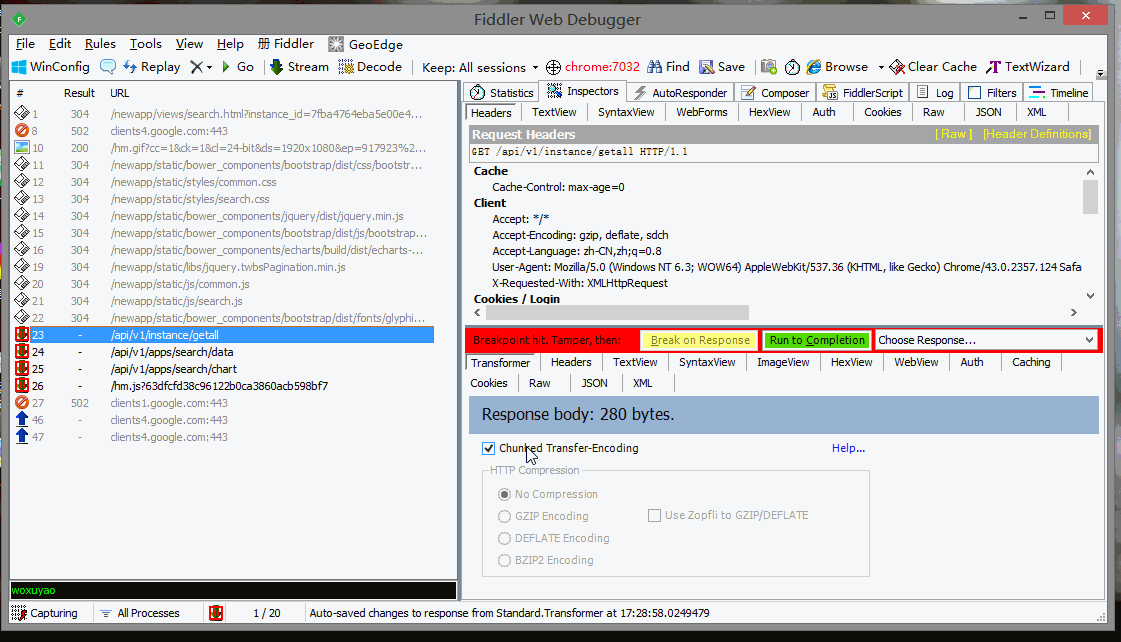Check Use Zopfli to GZIP/DEFLATE
The image size is (1121, 642).
654,515
